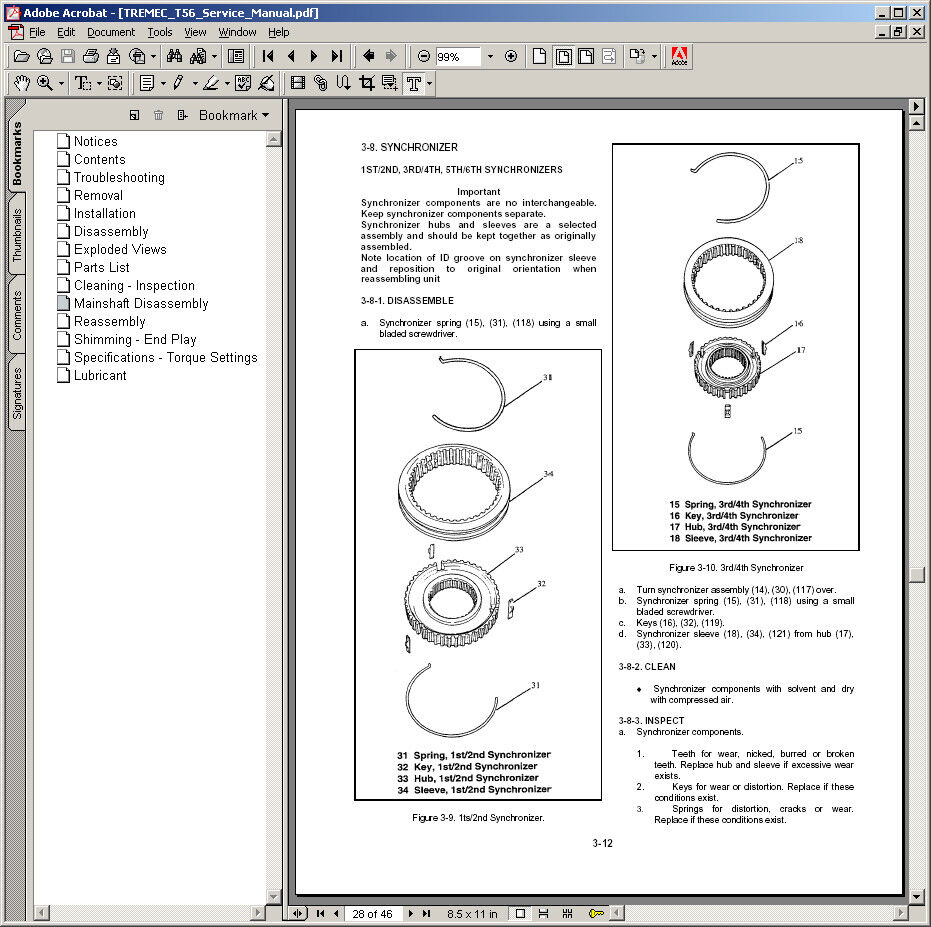Click the Rotate View icon

(x=637, y=56)
